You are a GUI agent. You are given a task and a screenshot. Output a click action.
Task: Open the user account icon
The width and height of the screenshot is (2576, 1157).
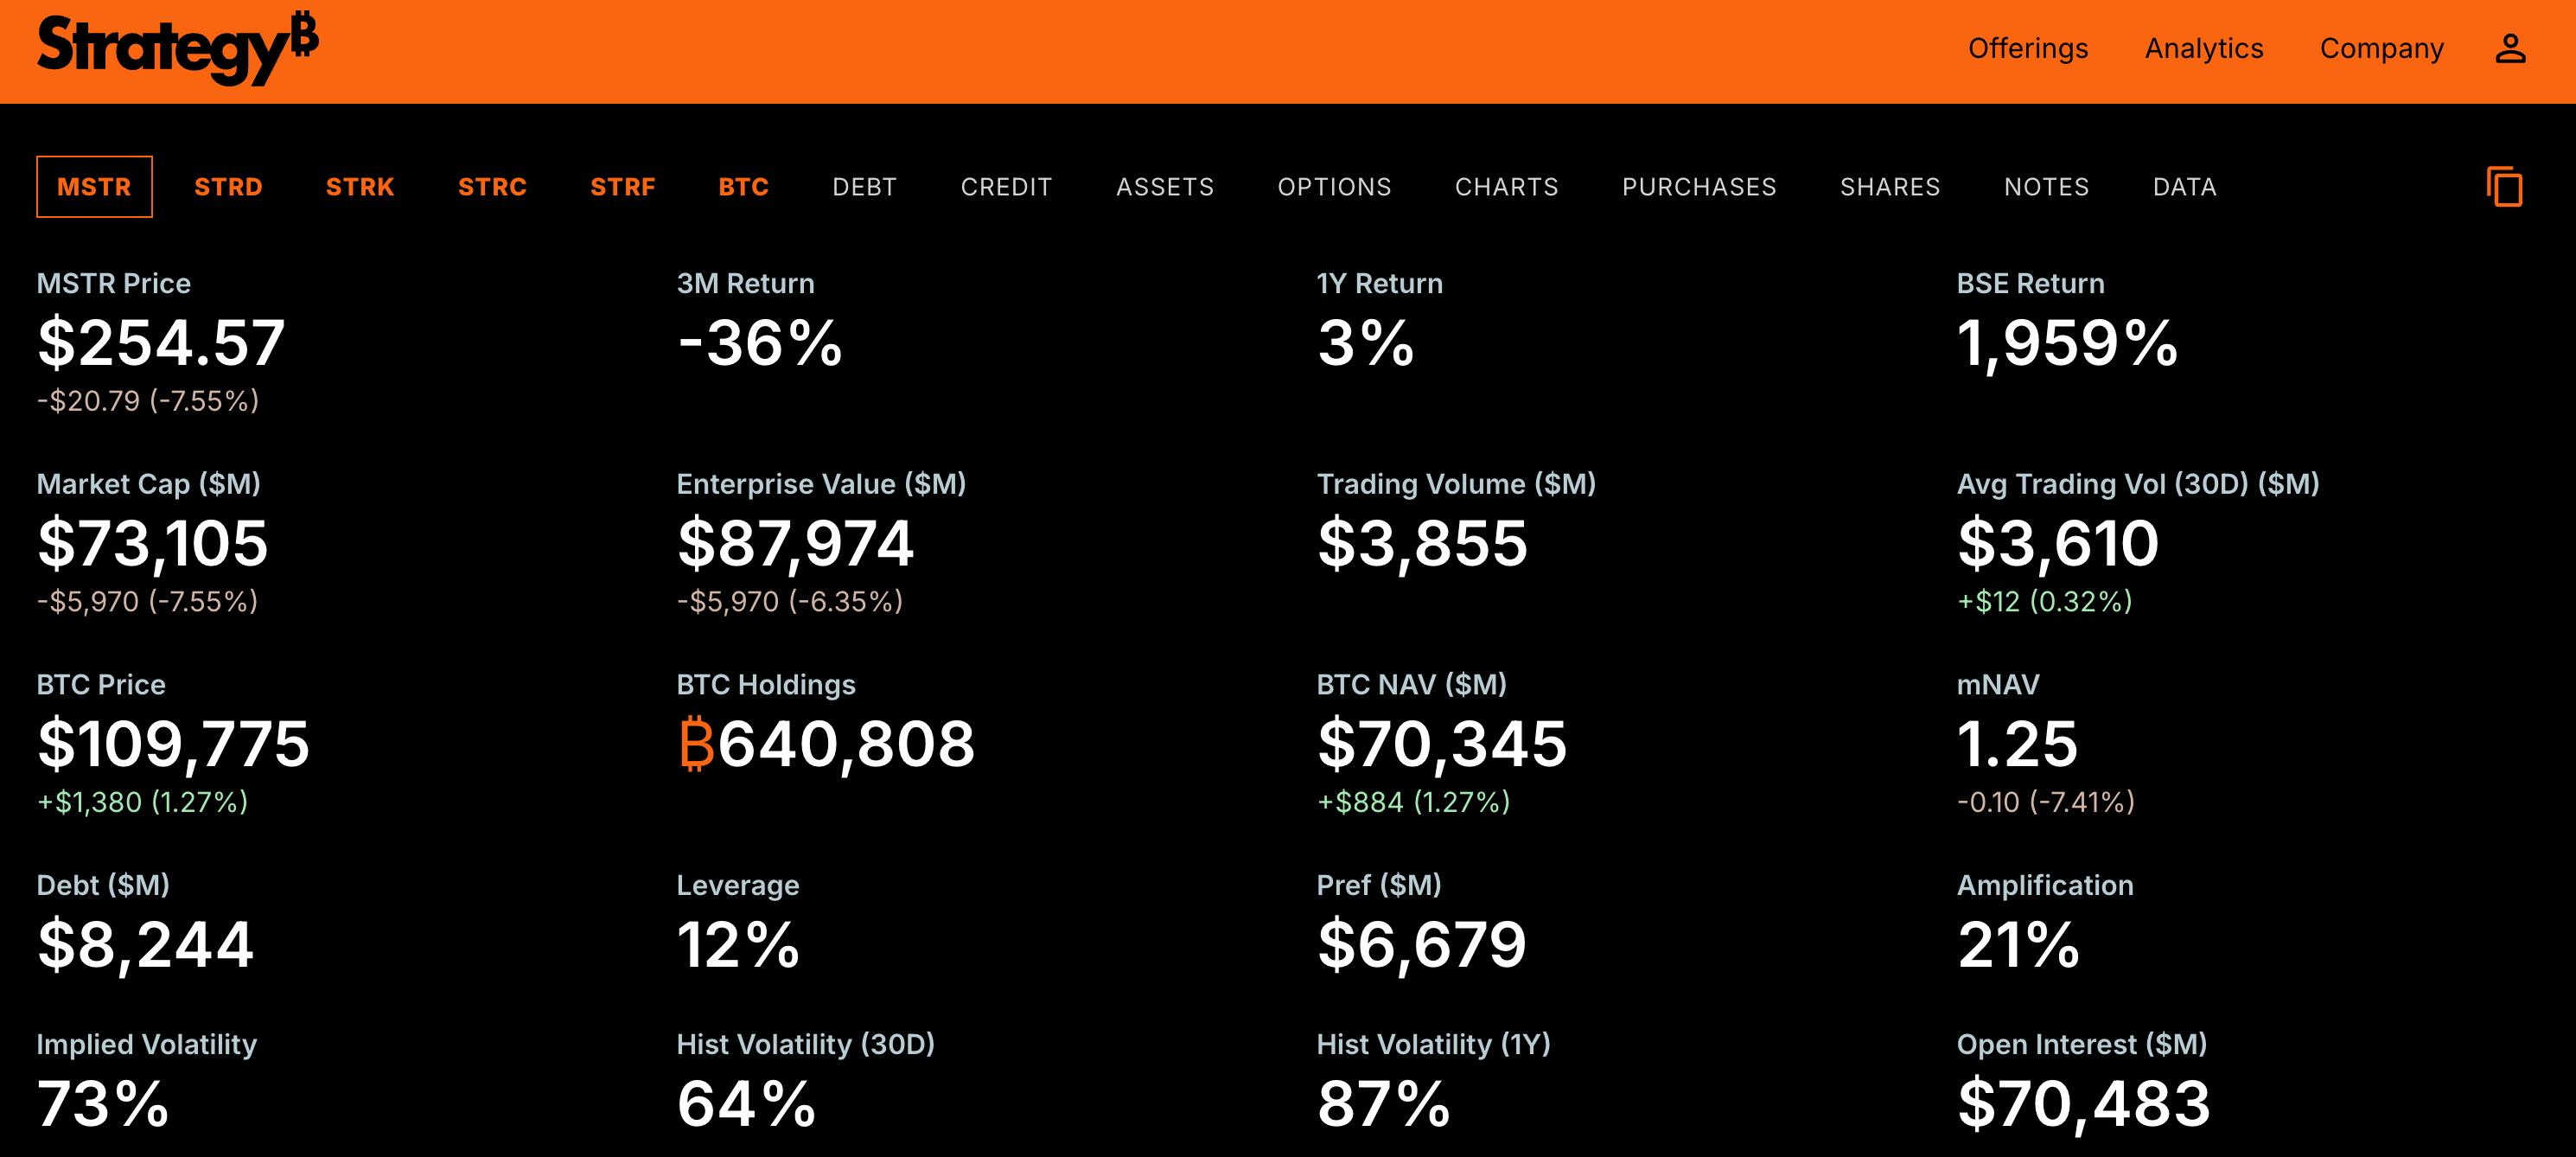tap(2510, 47)
